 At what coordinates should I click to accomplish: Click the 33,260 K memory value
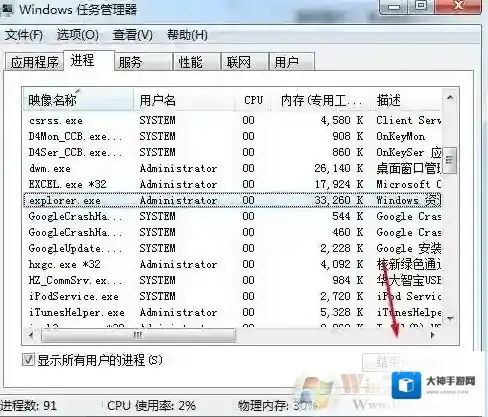click(x=339, y=200)
